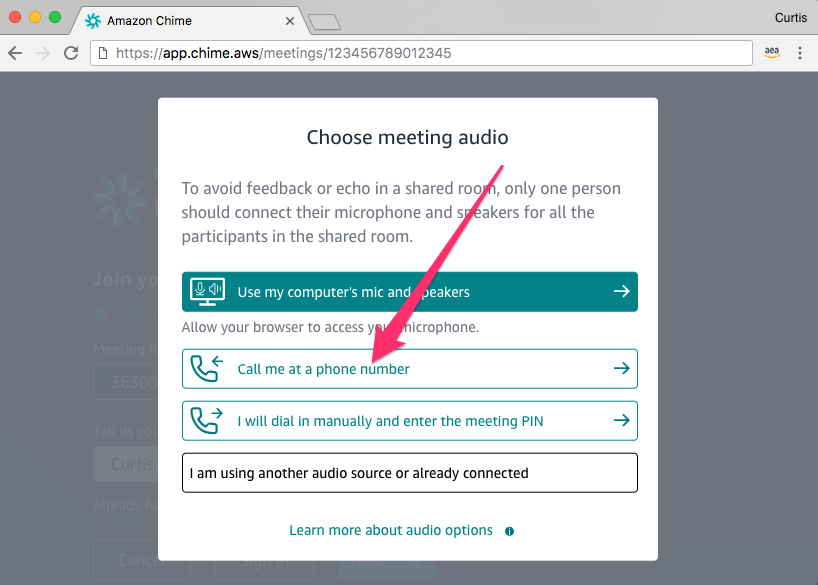This screenshot has height=585, width=818.
Task: Select I am using another audio source
Action: point(410,473)
